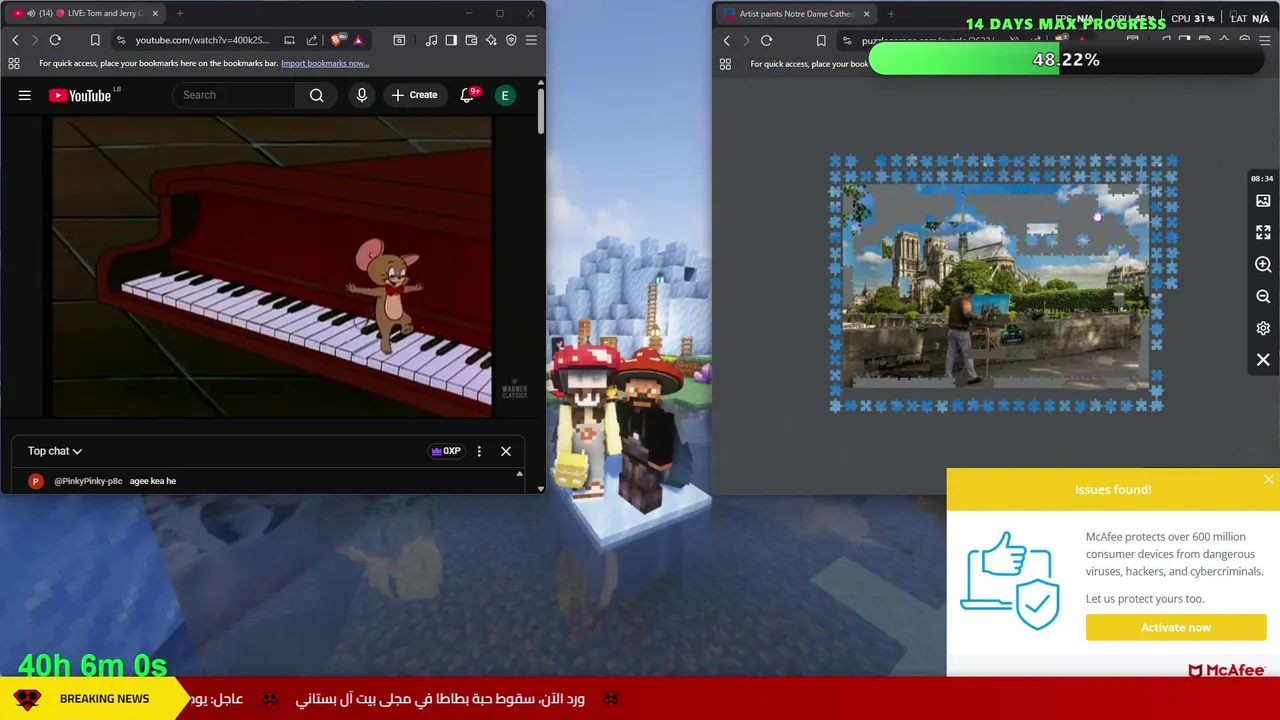1280x720 pixels.
Task: Close the puzzle with X icon in sidebar
Action: (x=1263, y=360)
